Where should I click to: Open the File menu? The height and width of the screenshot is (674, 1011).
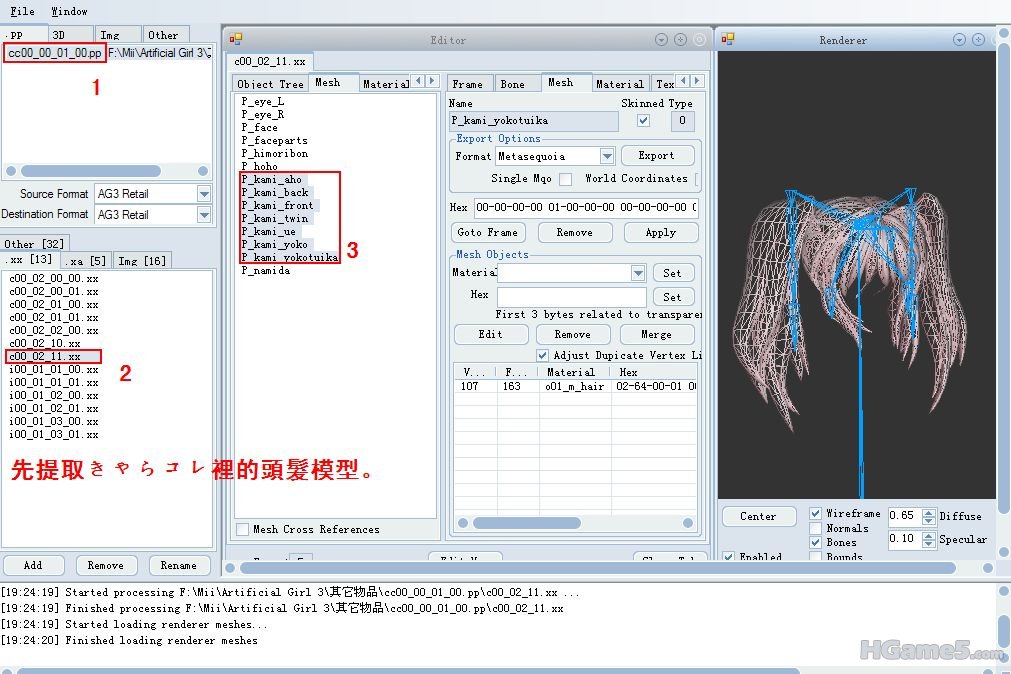[x=23, y=11]
